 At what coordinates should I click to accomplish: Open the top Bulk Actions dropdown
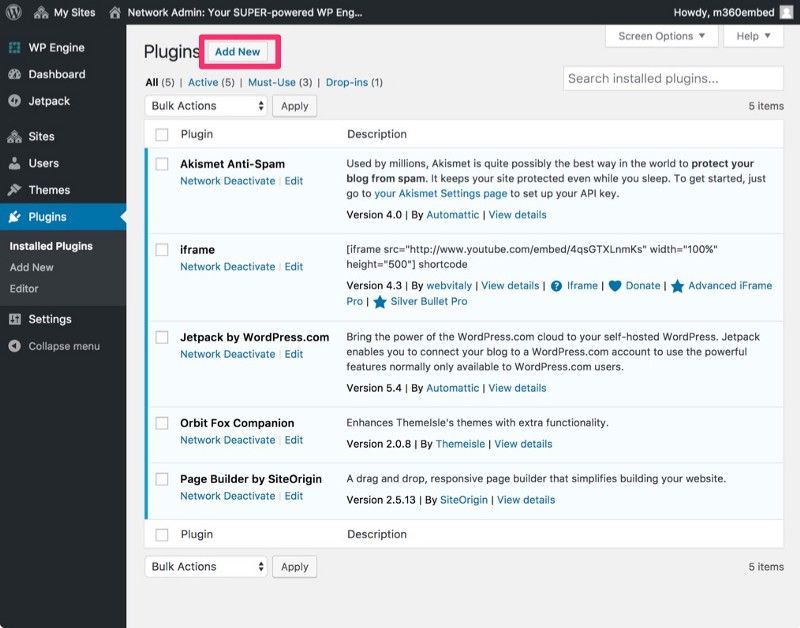click(x=206, y=106)
